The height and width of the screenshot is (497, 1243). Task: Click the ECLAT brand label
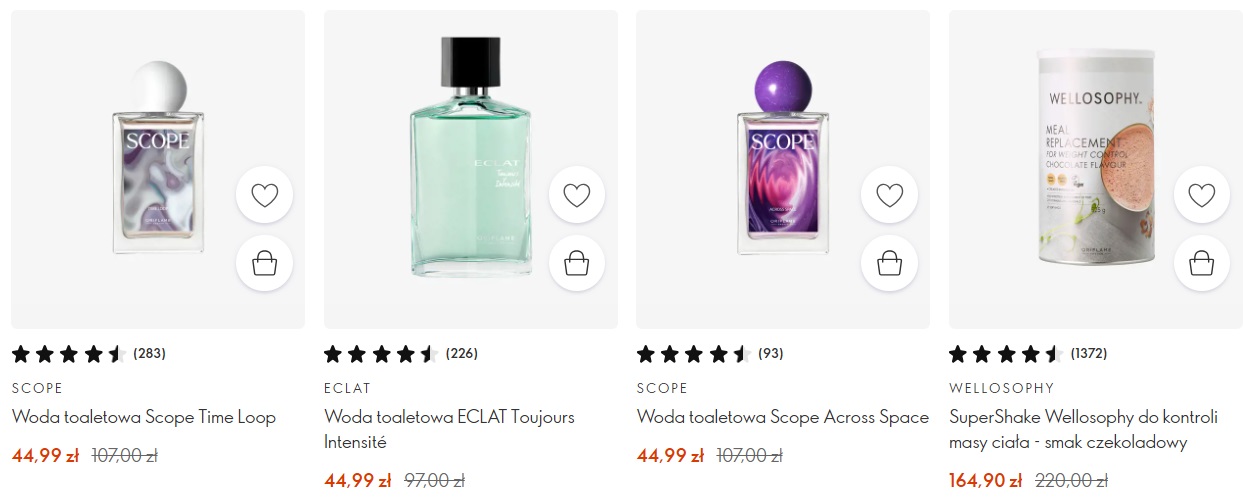347,388
